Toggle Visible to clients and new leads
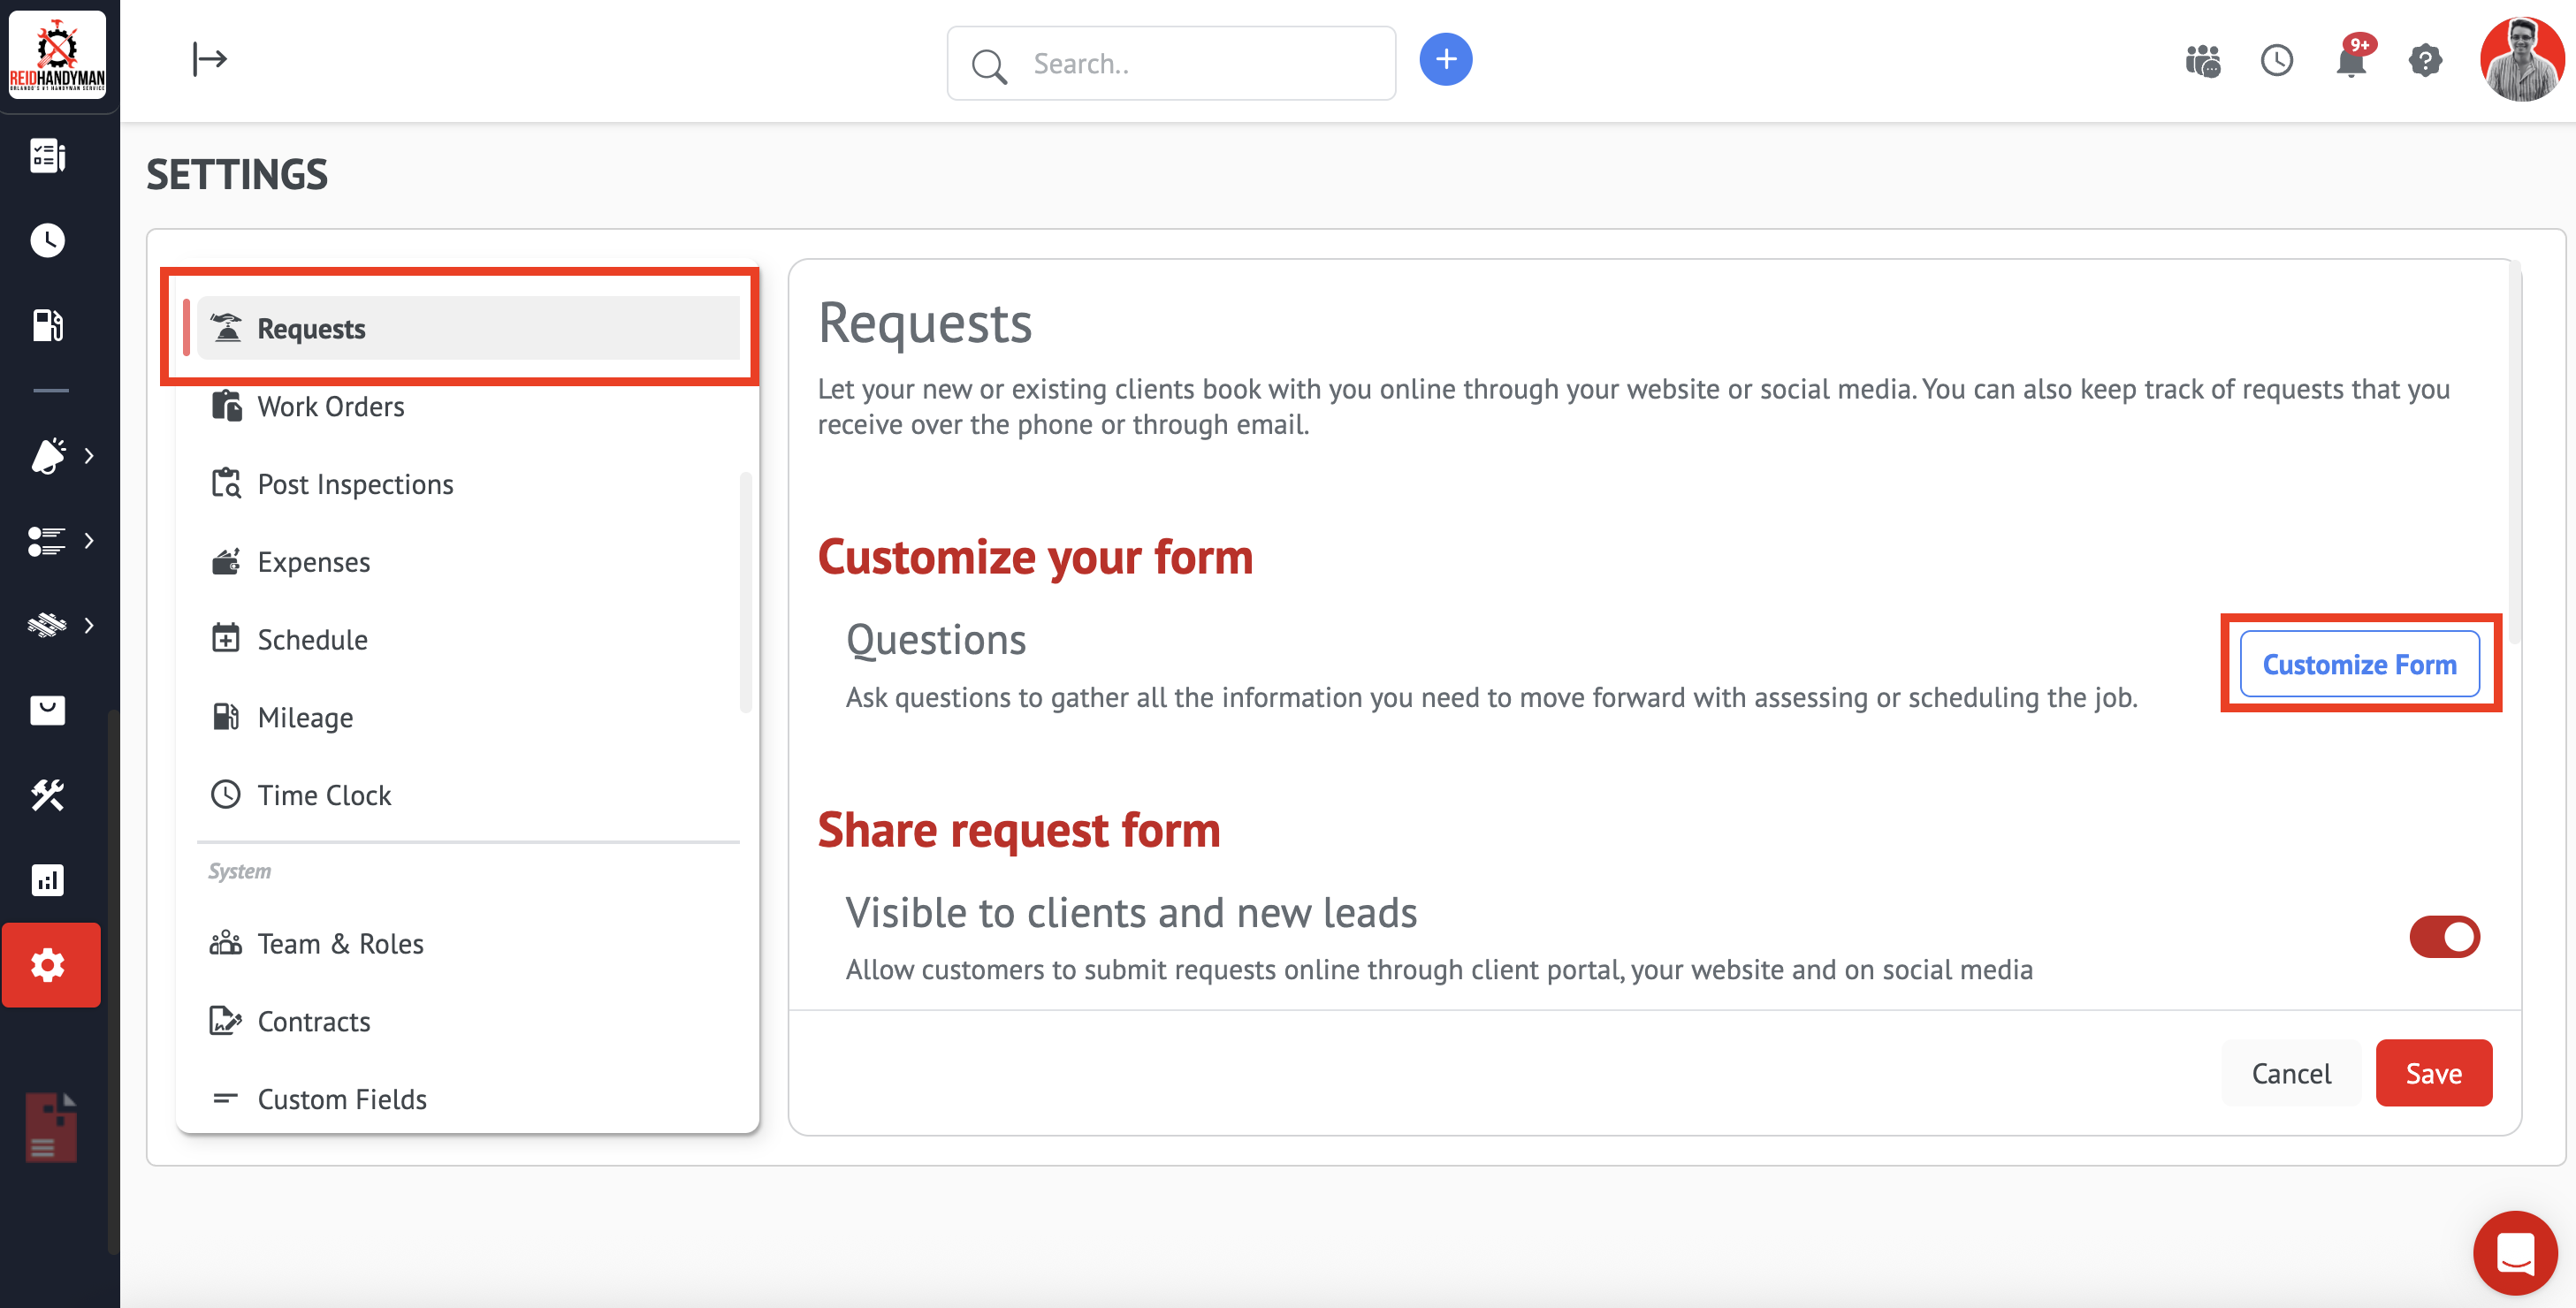2576x1308 pixels. pos(2443,937)
